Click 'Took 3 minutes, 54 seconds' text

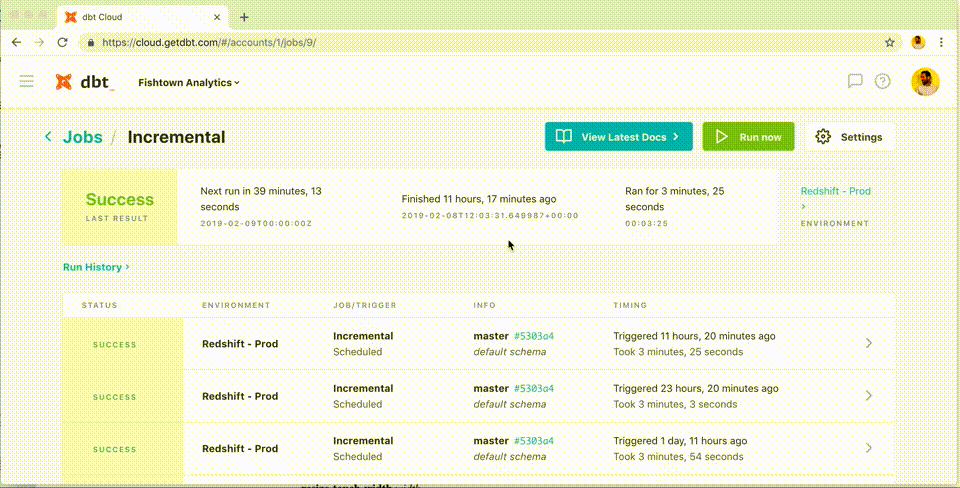678,457
